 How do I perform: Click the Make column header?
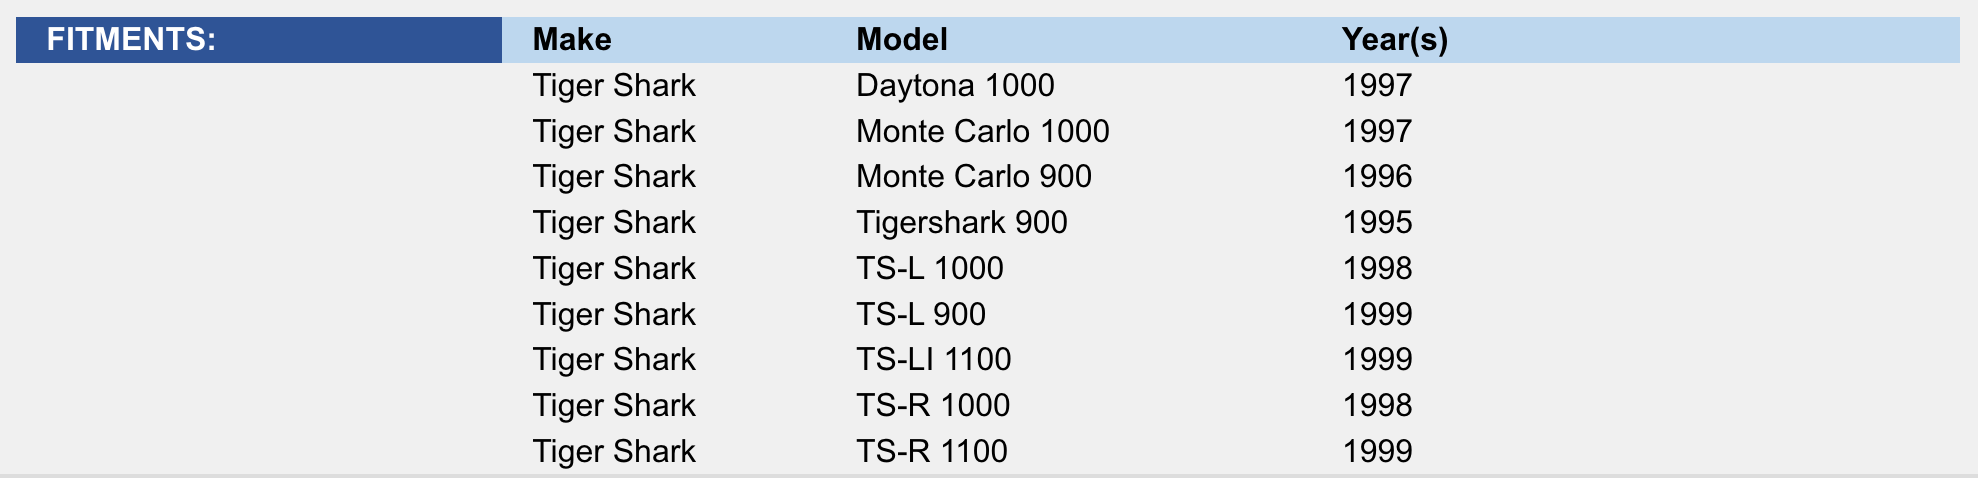tap(572, 40)
